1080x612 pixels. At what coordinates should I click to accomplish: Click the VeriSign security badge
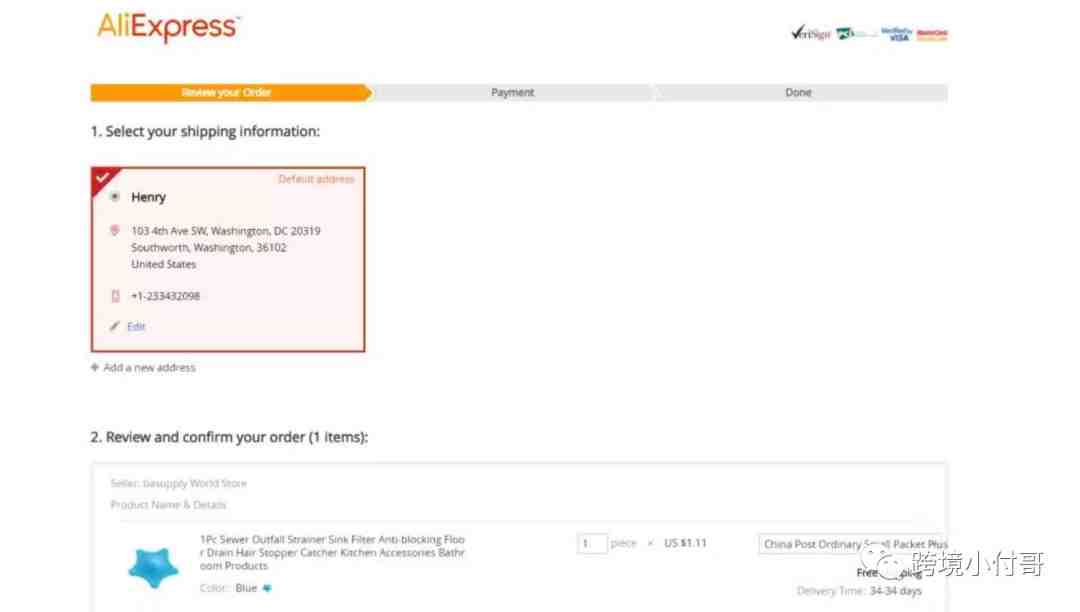[x=811, y=33]
